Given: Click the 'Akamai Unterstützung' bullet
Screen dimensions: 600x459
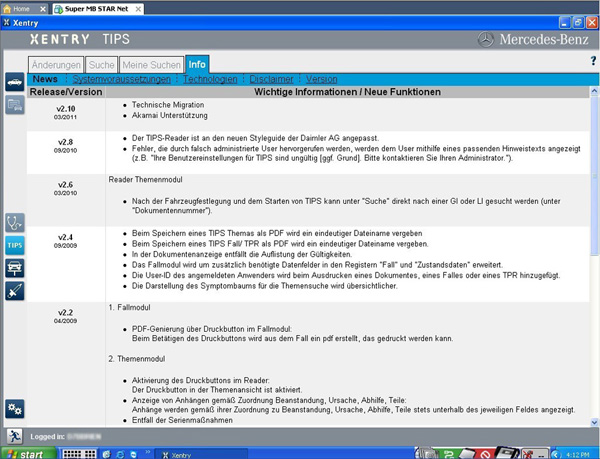Looking at the screenshot, I should [170, 116].
